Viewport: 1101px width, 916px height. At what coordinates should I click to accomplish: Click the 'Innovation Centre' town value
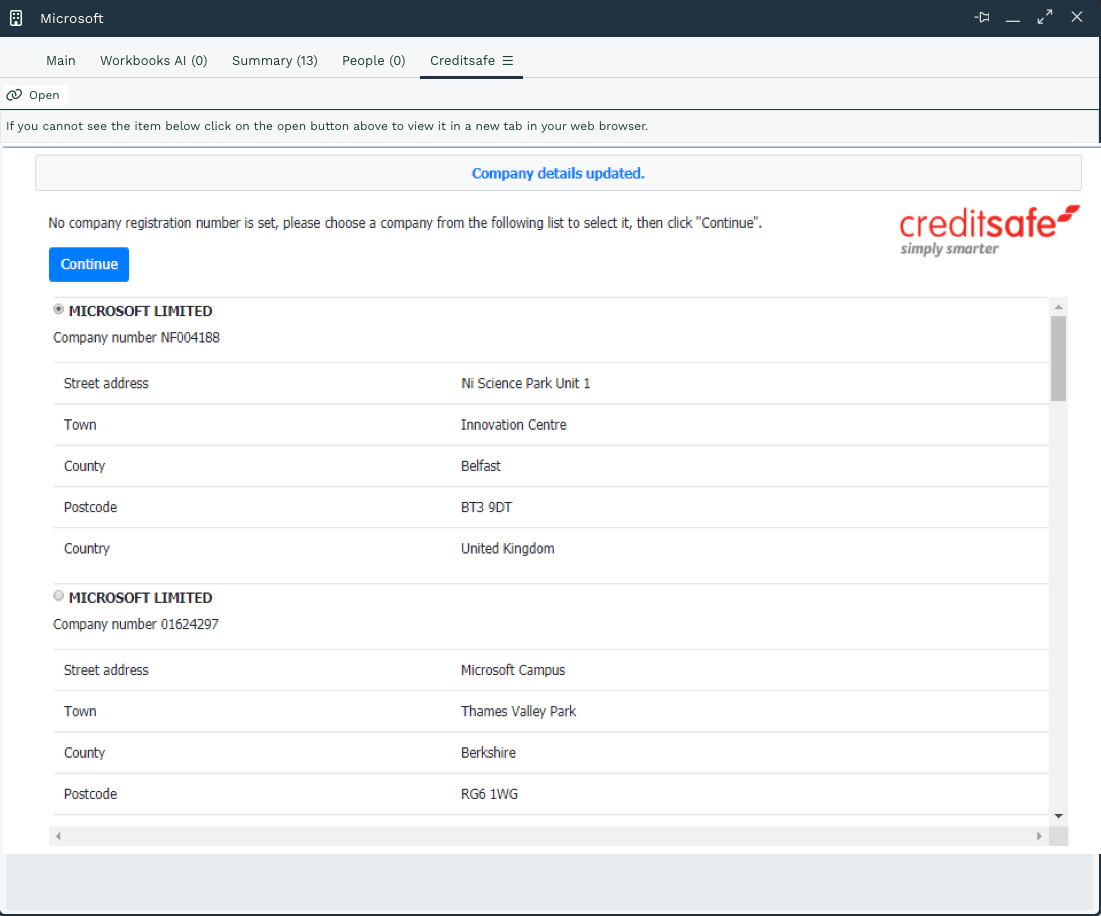(513, 425)
